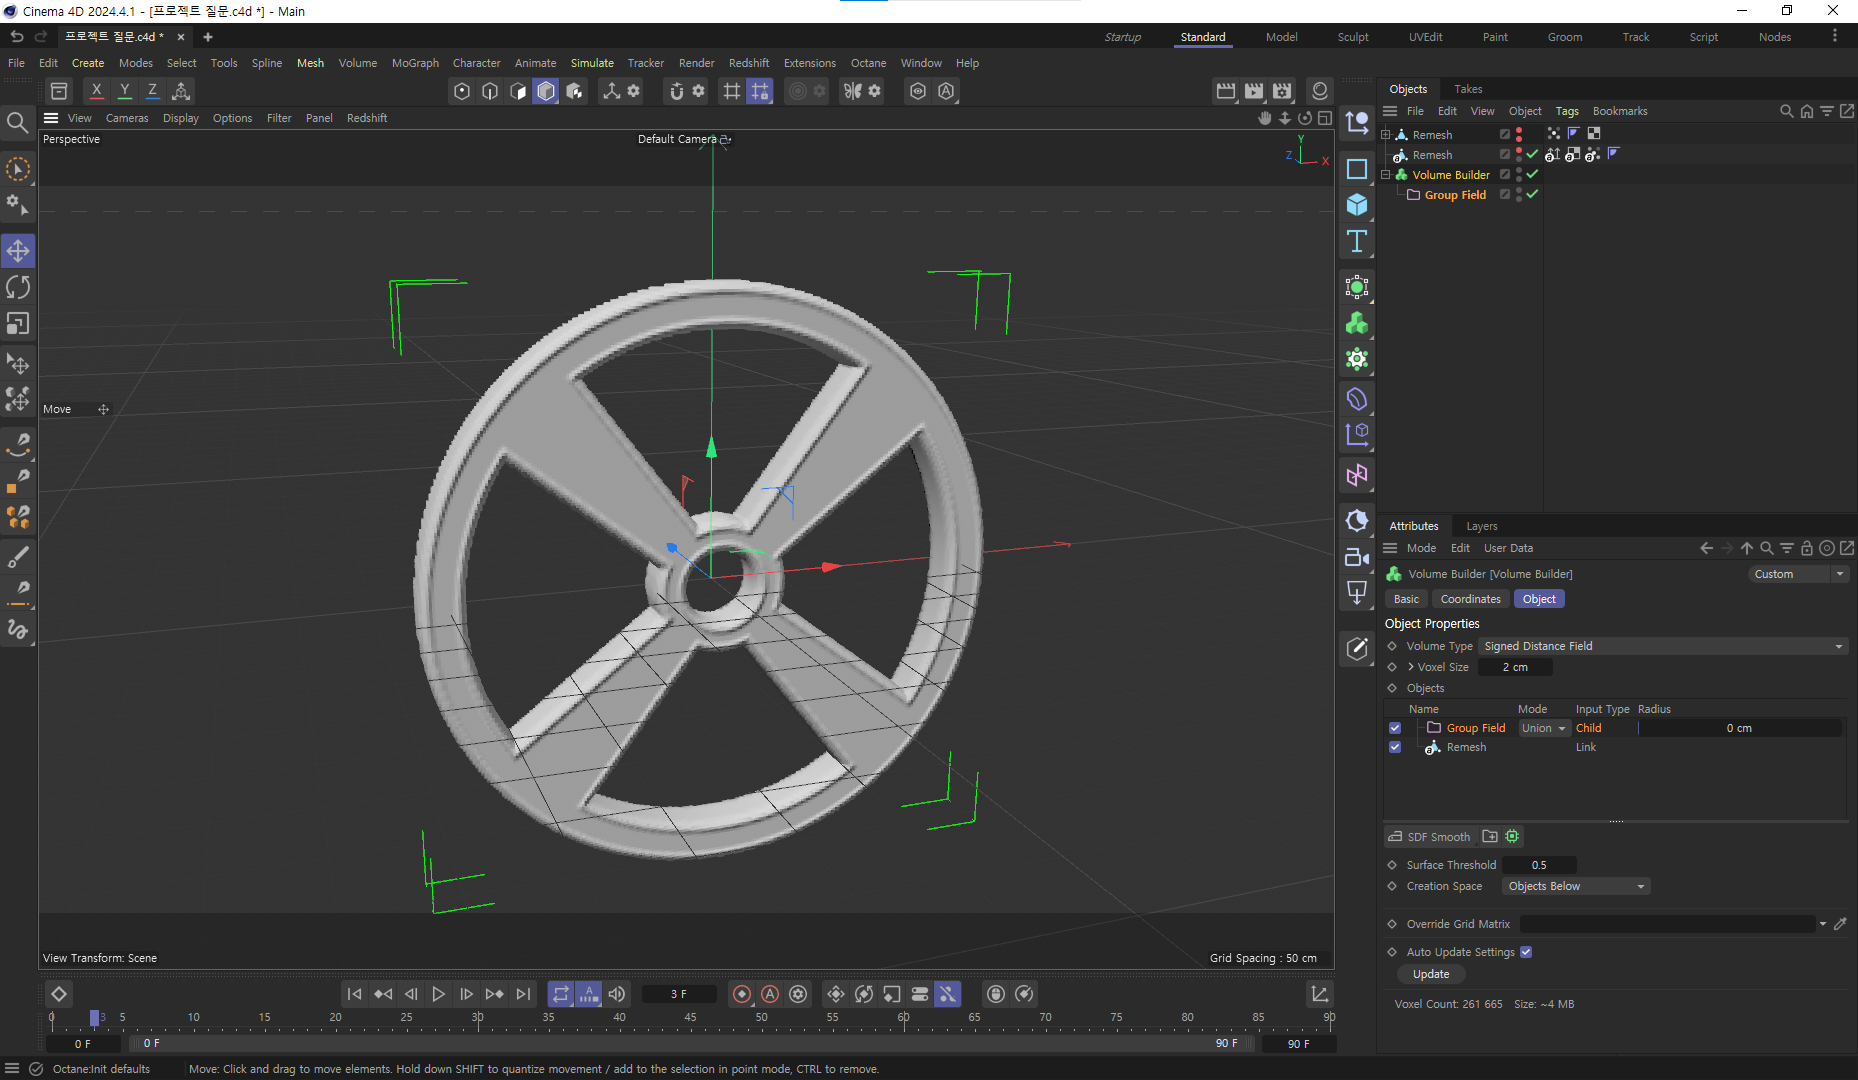Open the Simulate menu
This screenshot has width=1858, height=1080.
tap(592, 63)
